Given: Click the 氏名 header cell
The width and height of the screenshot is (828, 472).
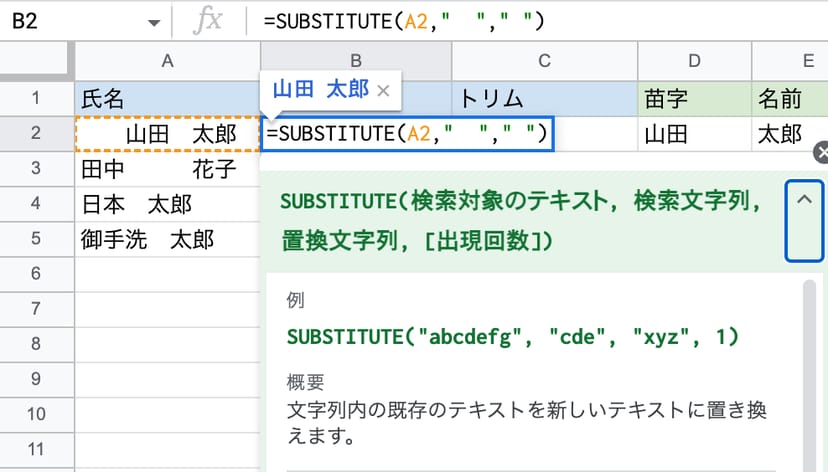Looking at the screenshot, I should coord(167,98).
